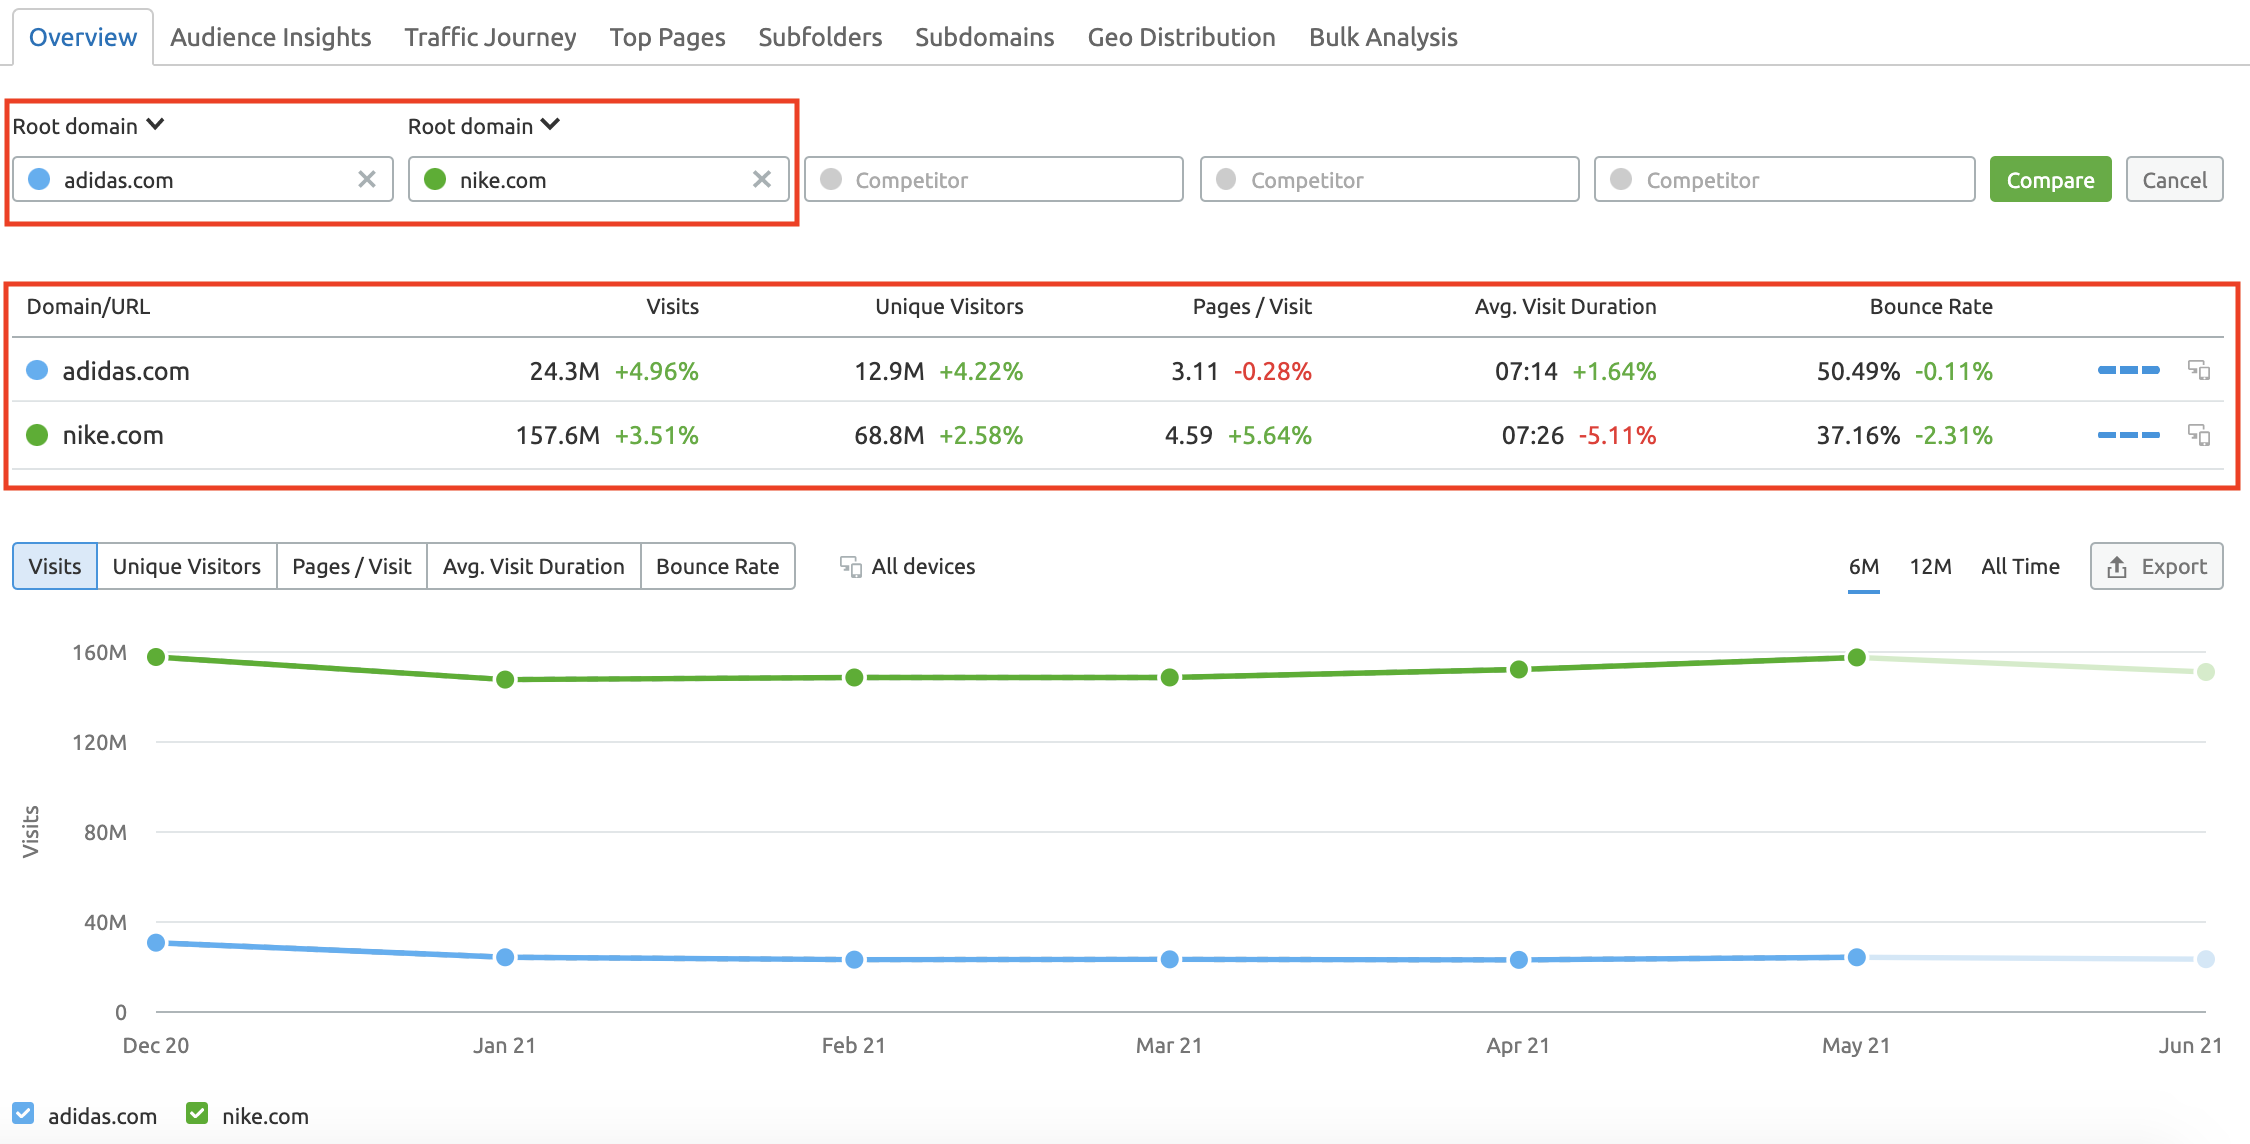
Task: Select 12M time range
Action: (1931, 567)
